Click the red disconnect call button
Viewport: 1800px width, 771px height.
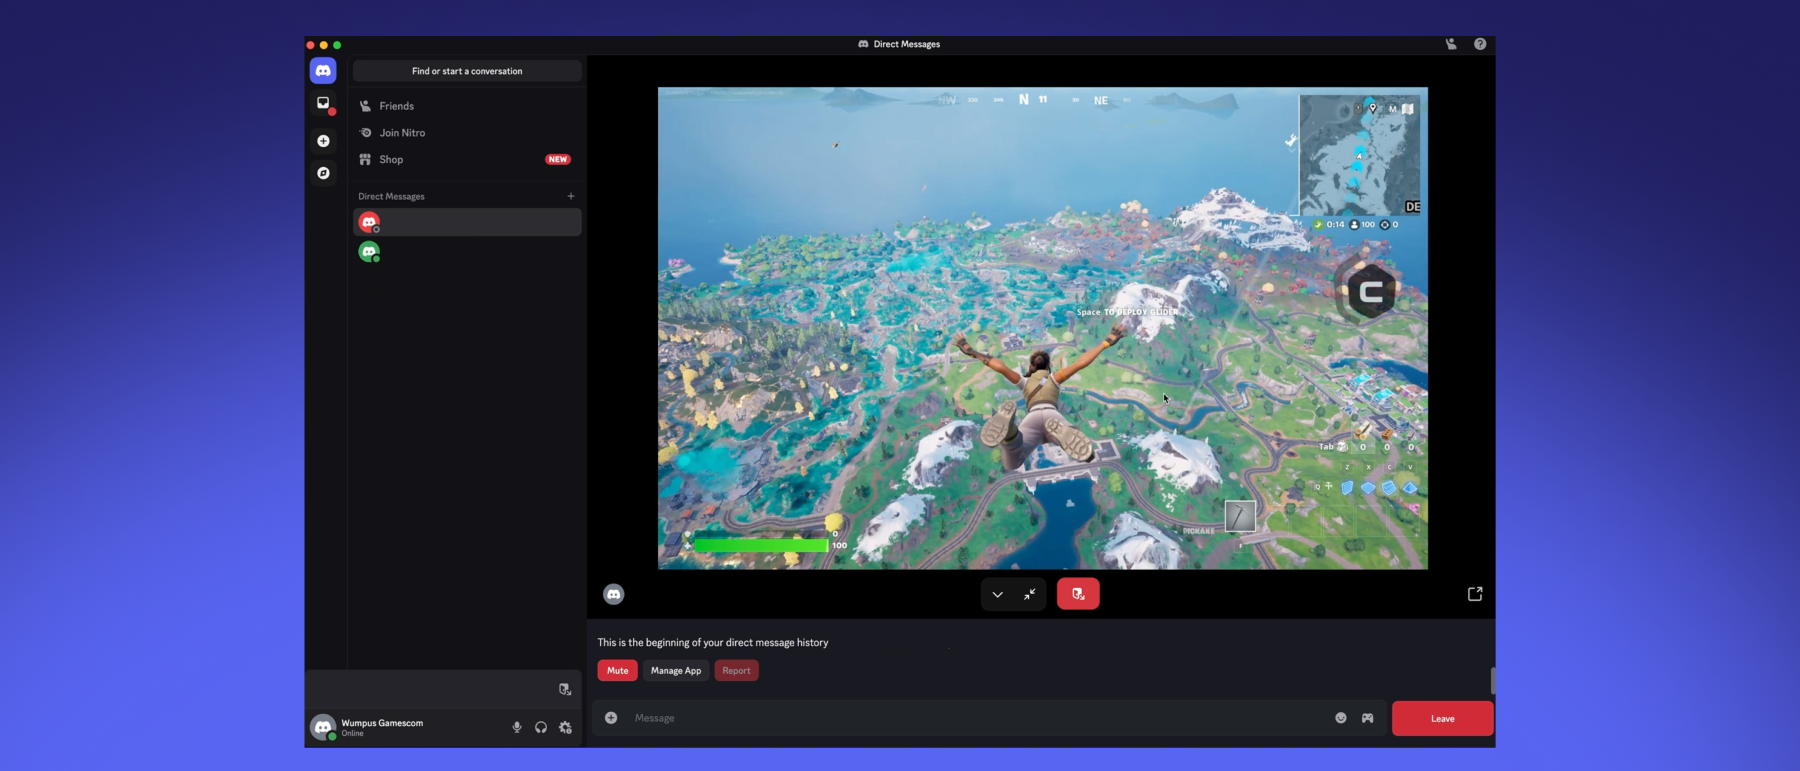tap(1078, 594)
